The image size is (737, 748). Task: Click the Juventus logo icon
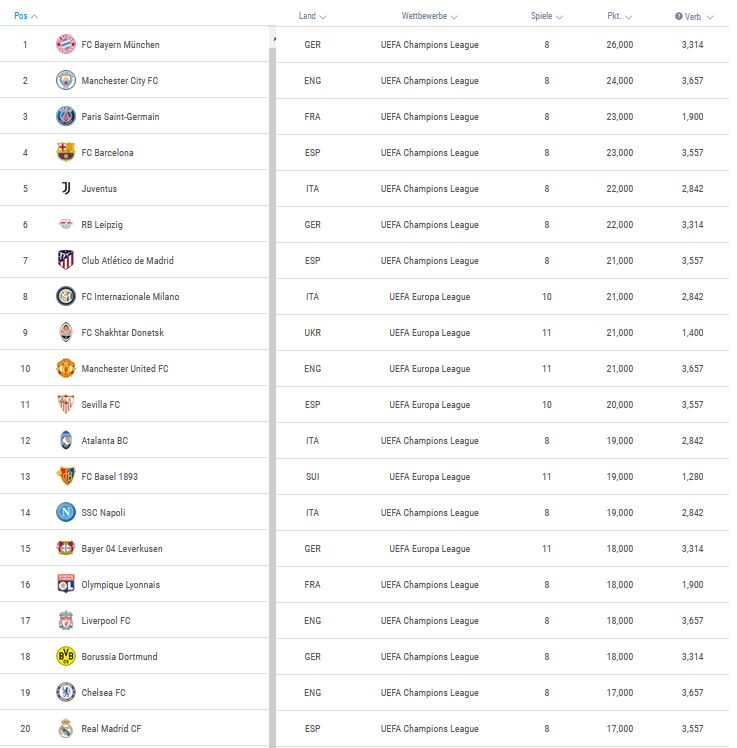click(66, 188)
